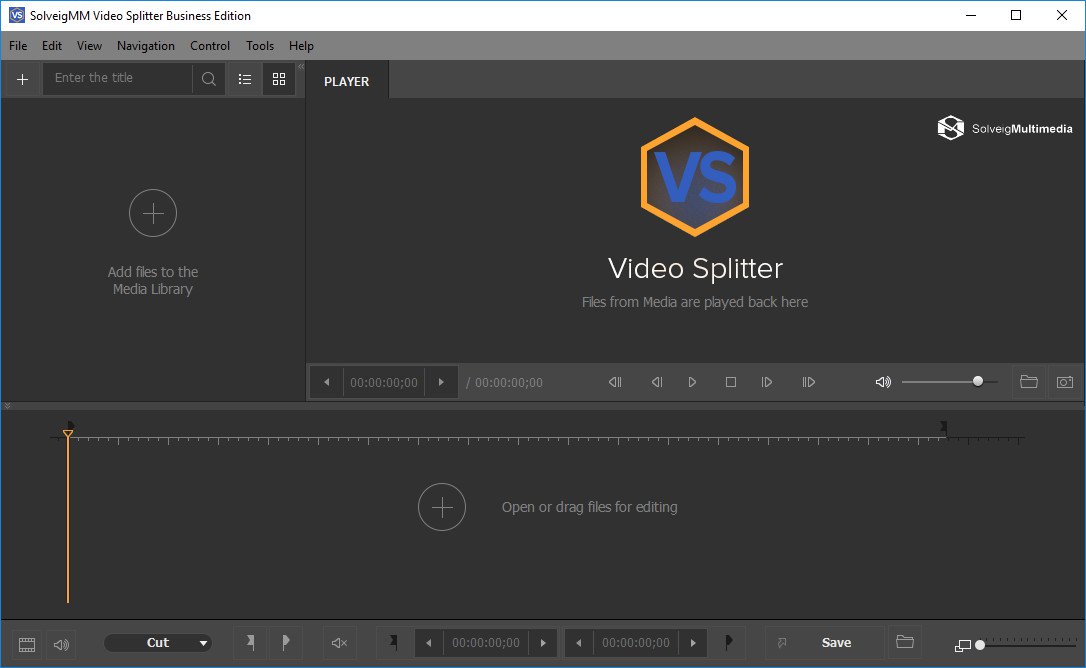
Task: Click the player current time field
Action: [x=384, y=383]
